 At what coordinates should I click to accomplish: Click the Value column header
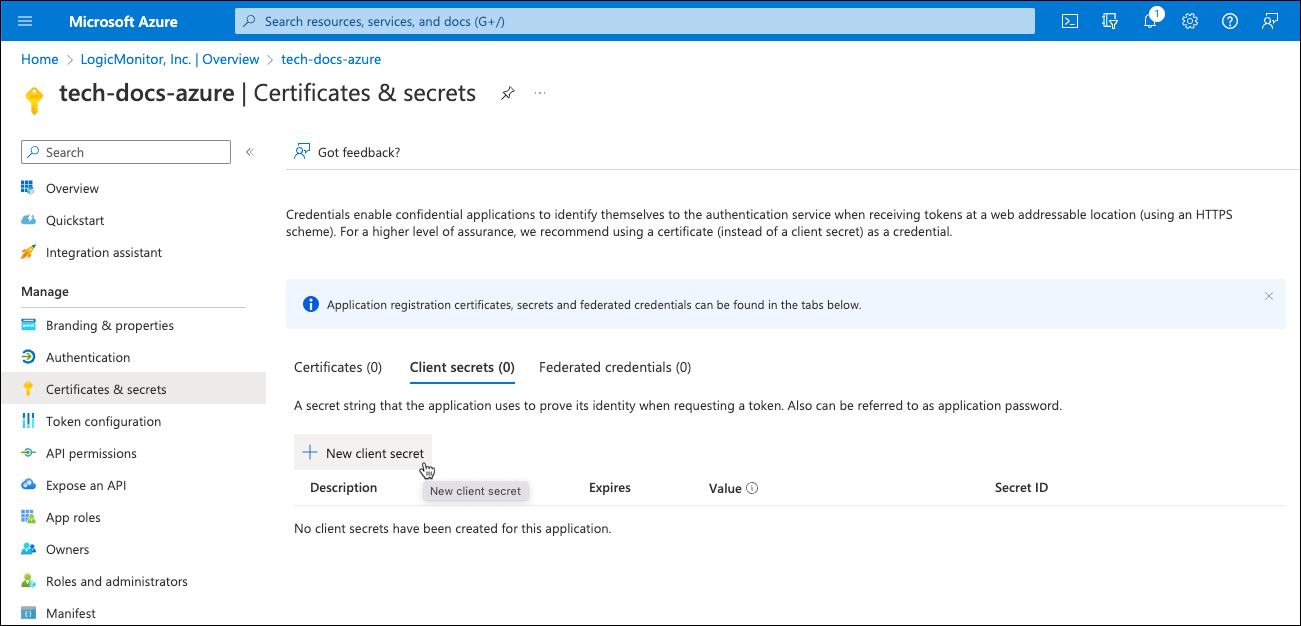[725, 488]
